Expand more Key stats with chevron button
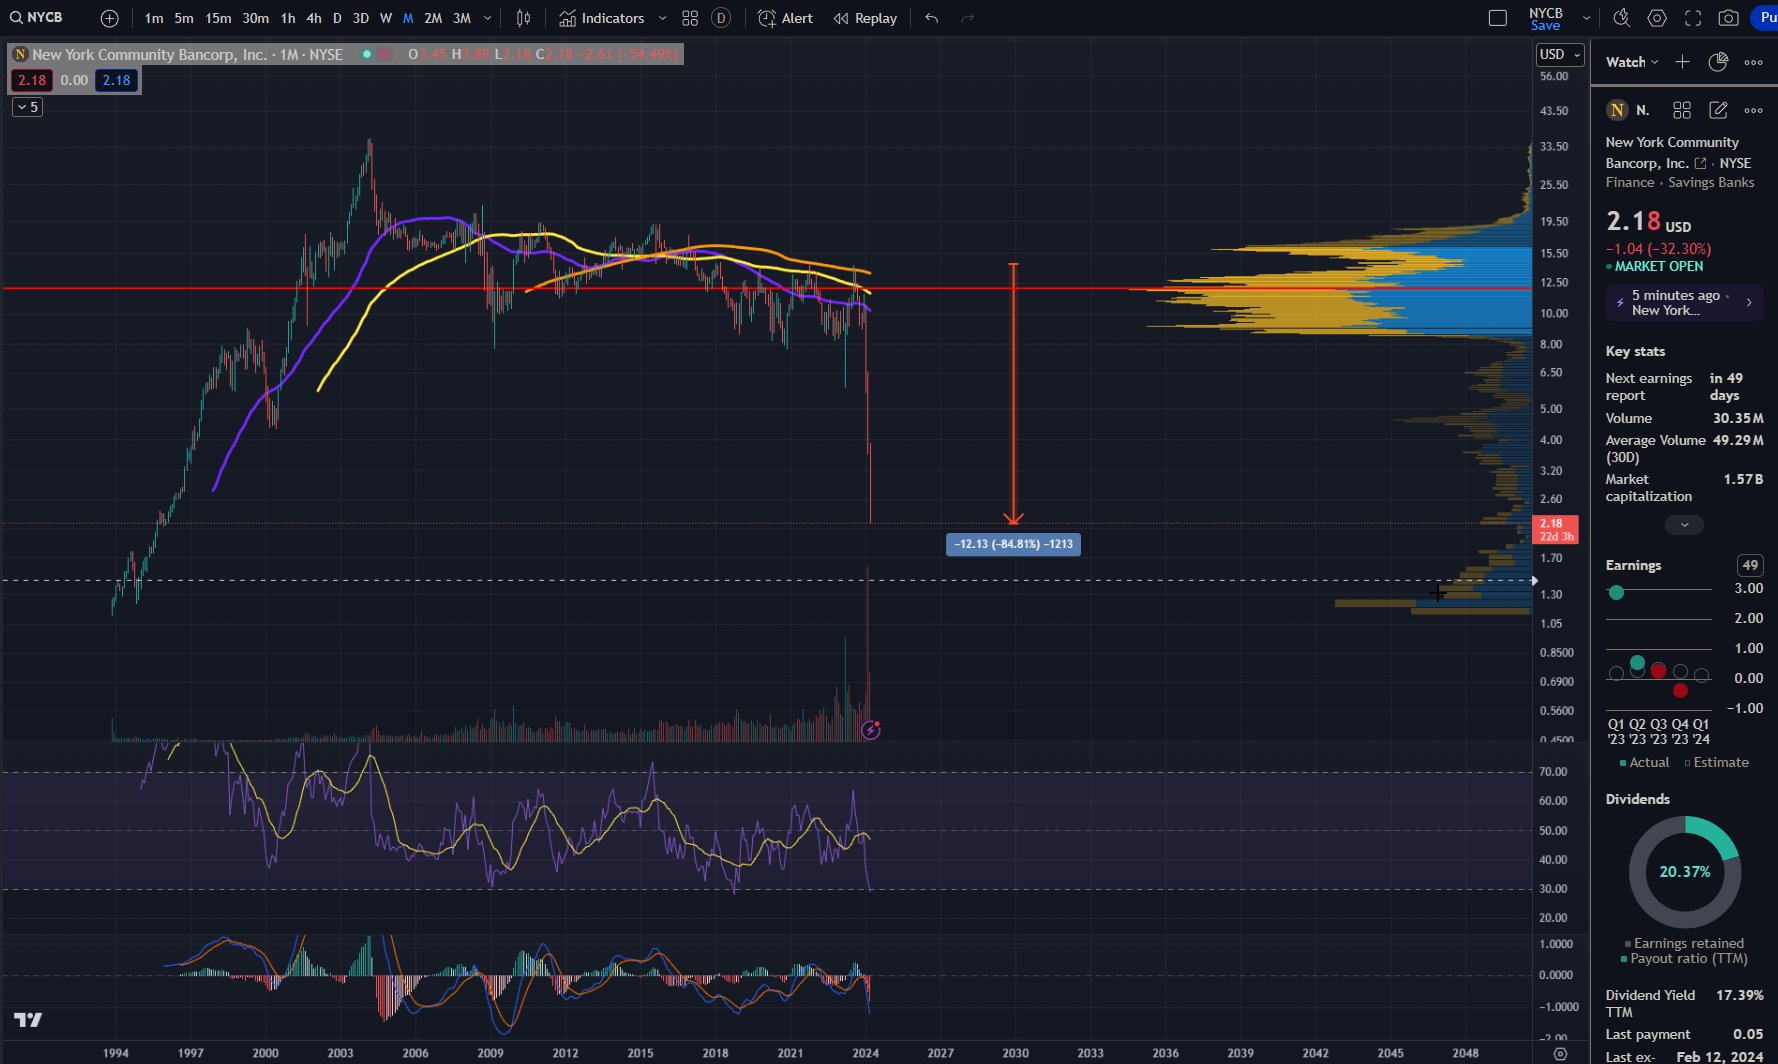1778x1064 pixels. click(1684, 525)
